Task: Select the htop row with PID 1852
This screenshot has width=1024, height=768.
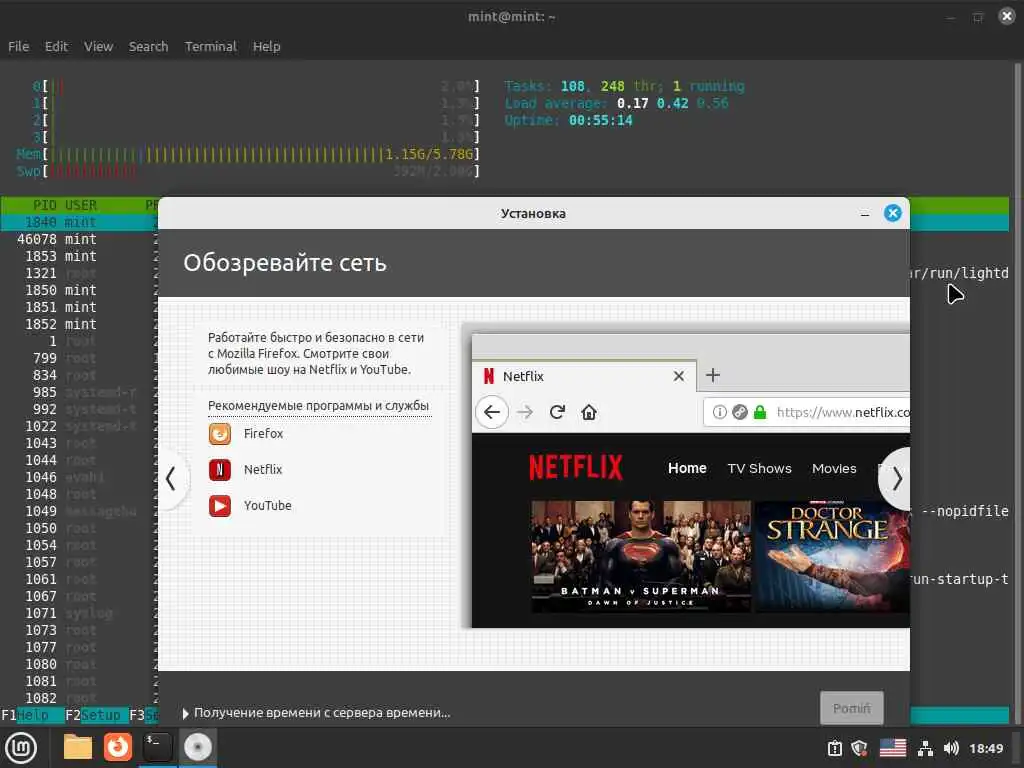Action: point(79,324)
